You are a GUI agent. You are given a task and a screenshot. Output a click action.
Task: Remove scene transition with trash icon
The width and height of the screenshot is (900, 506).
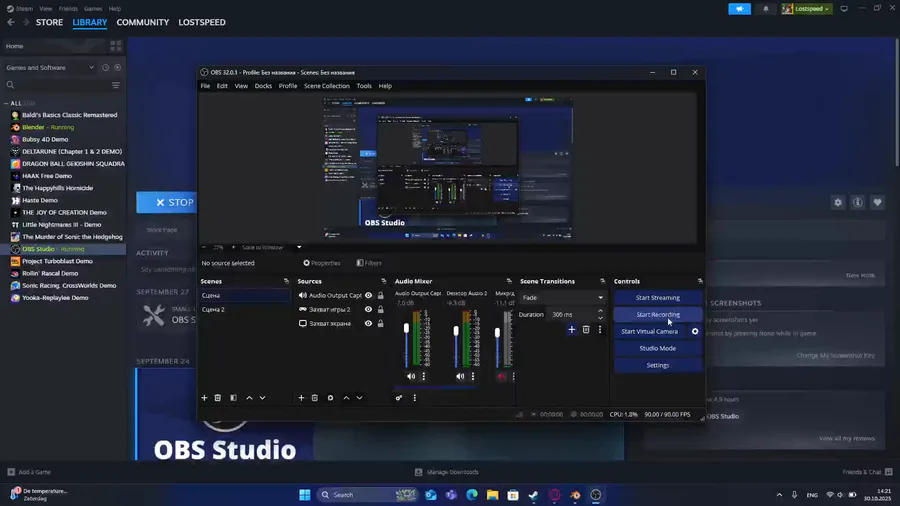point(585,329)
